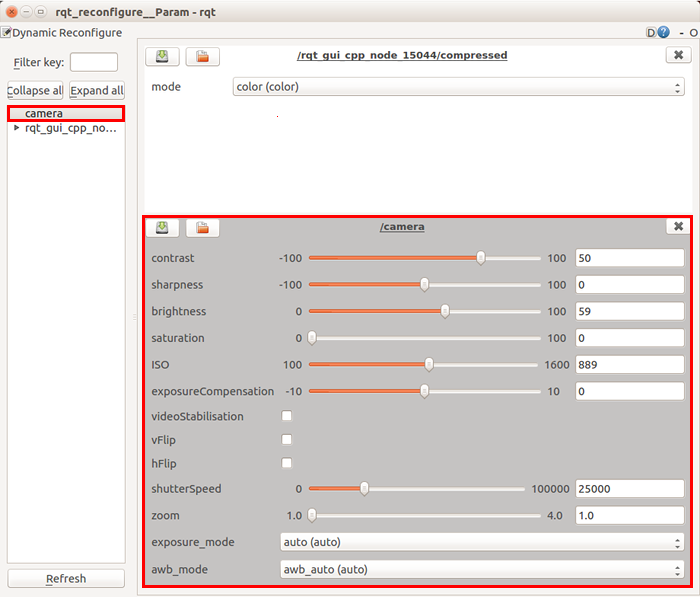700x597 pixels.
Task: Enable the videoStabilisation checkbox
Action: tap(287, 416)
